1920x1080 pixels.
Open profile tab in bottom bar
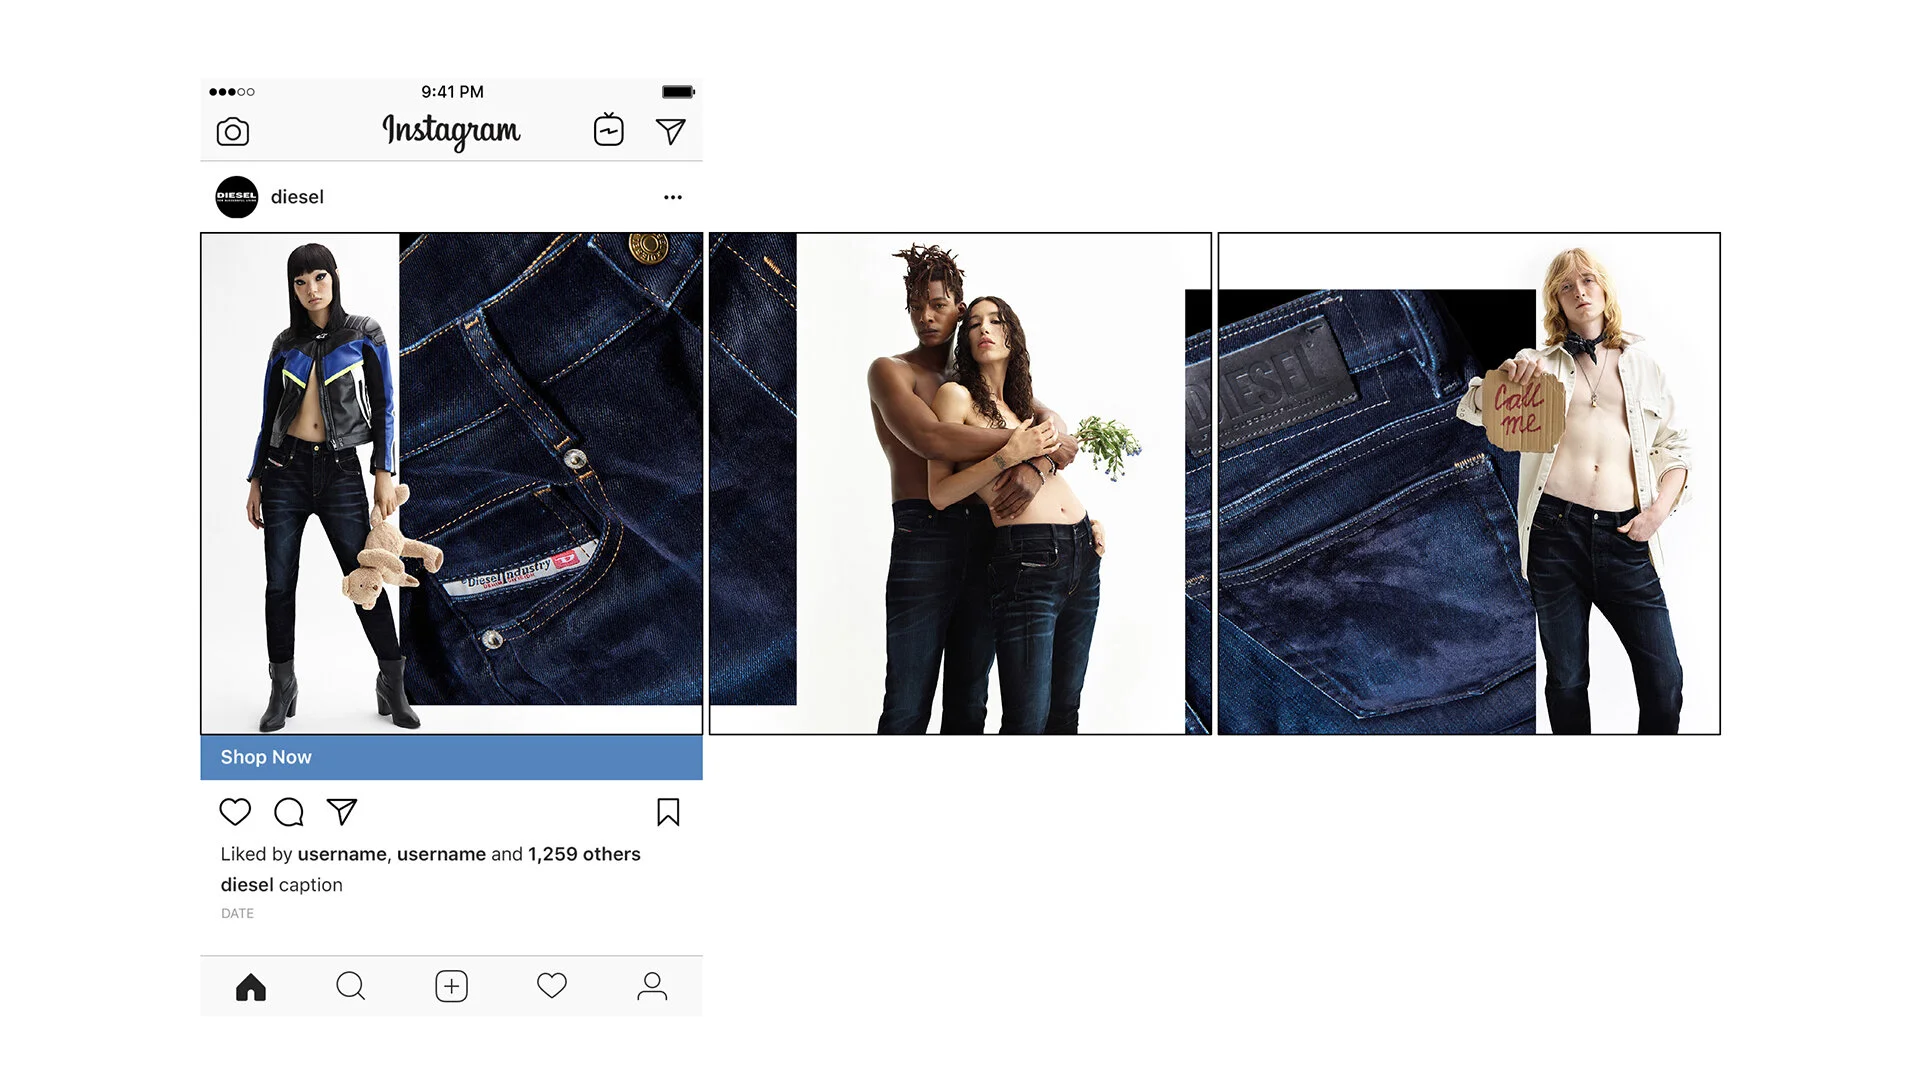(x=652, y=987)
